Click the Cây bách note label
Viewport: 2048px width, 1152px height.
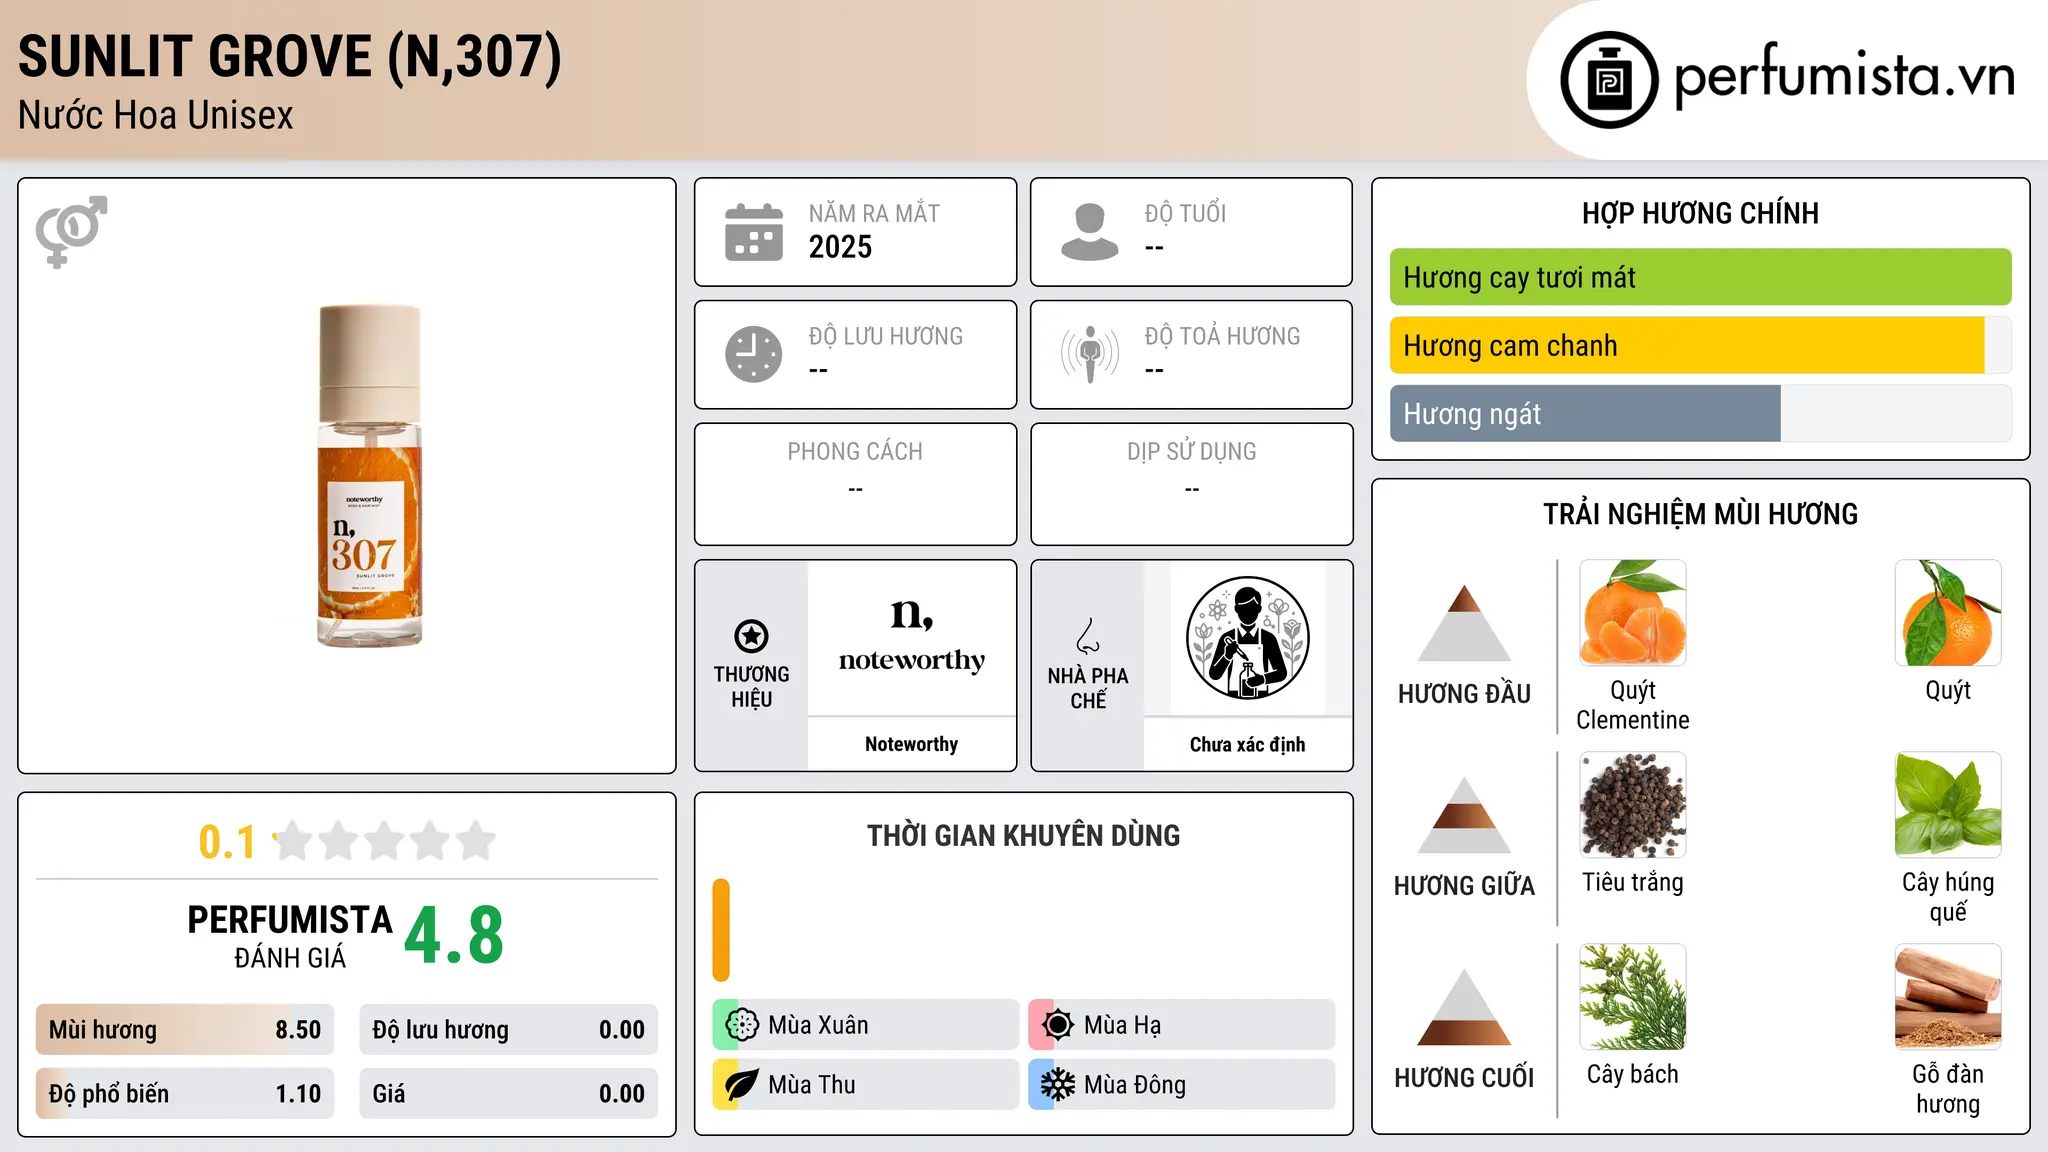click(x=1633, y=1074)
